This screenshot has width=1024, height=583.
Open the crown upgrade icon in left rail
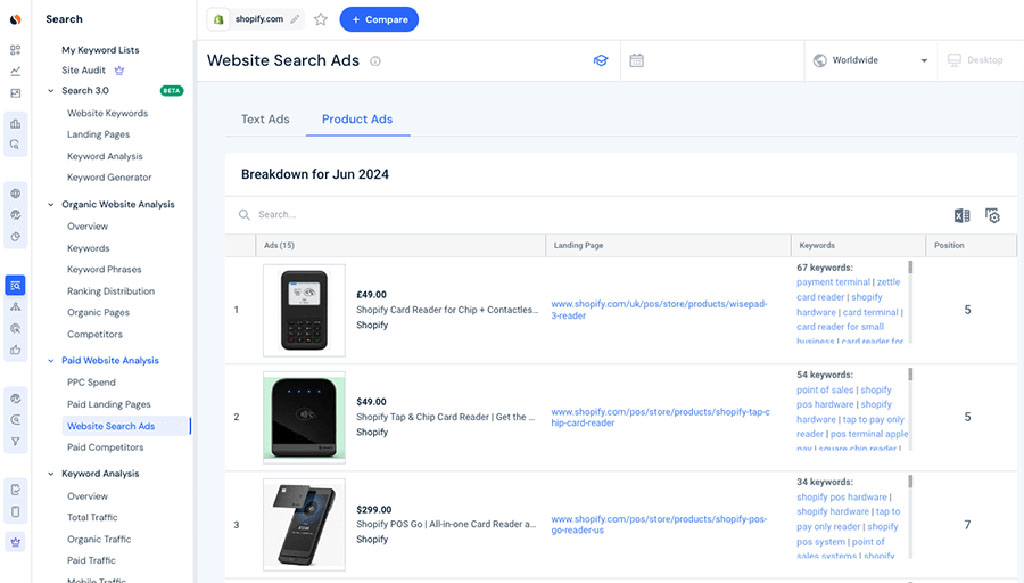(15, 542)
